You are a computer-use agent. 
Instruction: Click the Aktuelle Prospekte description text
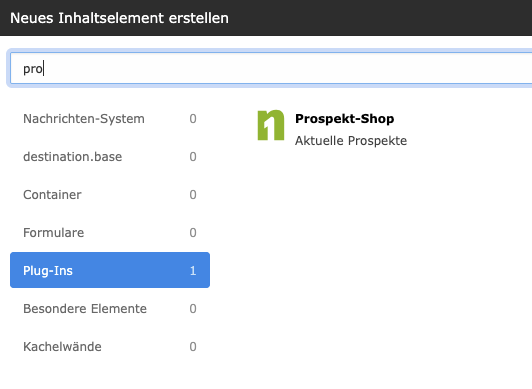coord(351,140)
